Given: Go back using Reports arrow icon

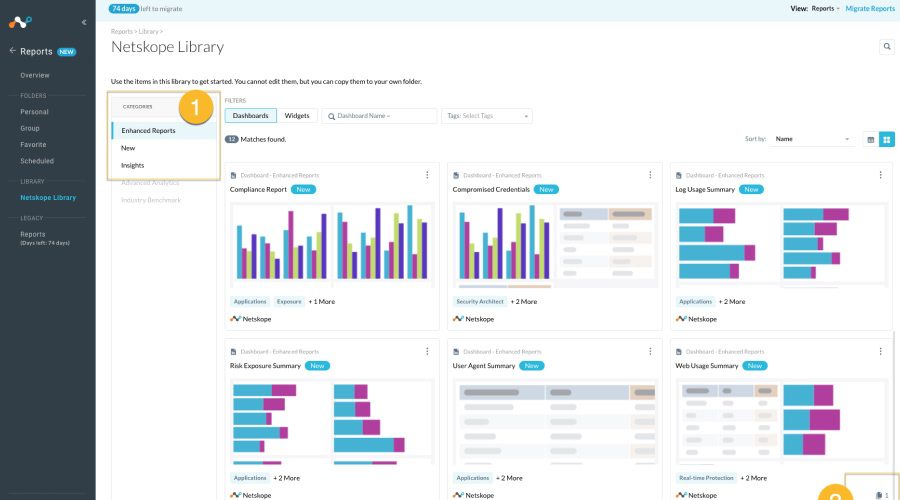Looking at the screenshot, I should tap(12, 51).
